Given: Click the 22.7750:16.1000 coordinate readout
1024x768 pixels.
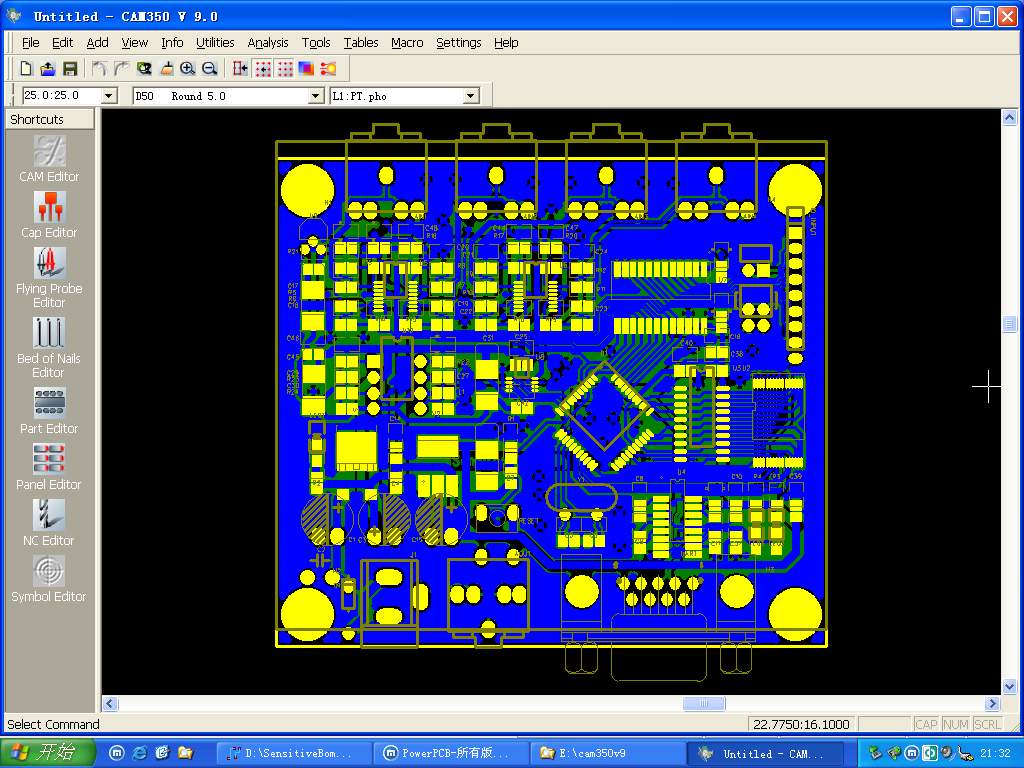Looking at the screenshot, I should [x=801, y=724].
